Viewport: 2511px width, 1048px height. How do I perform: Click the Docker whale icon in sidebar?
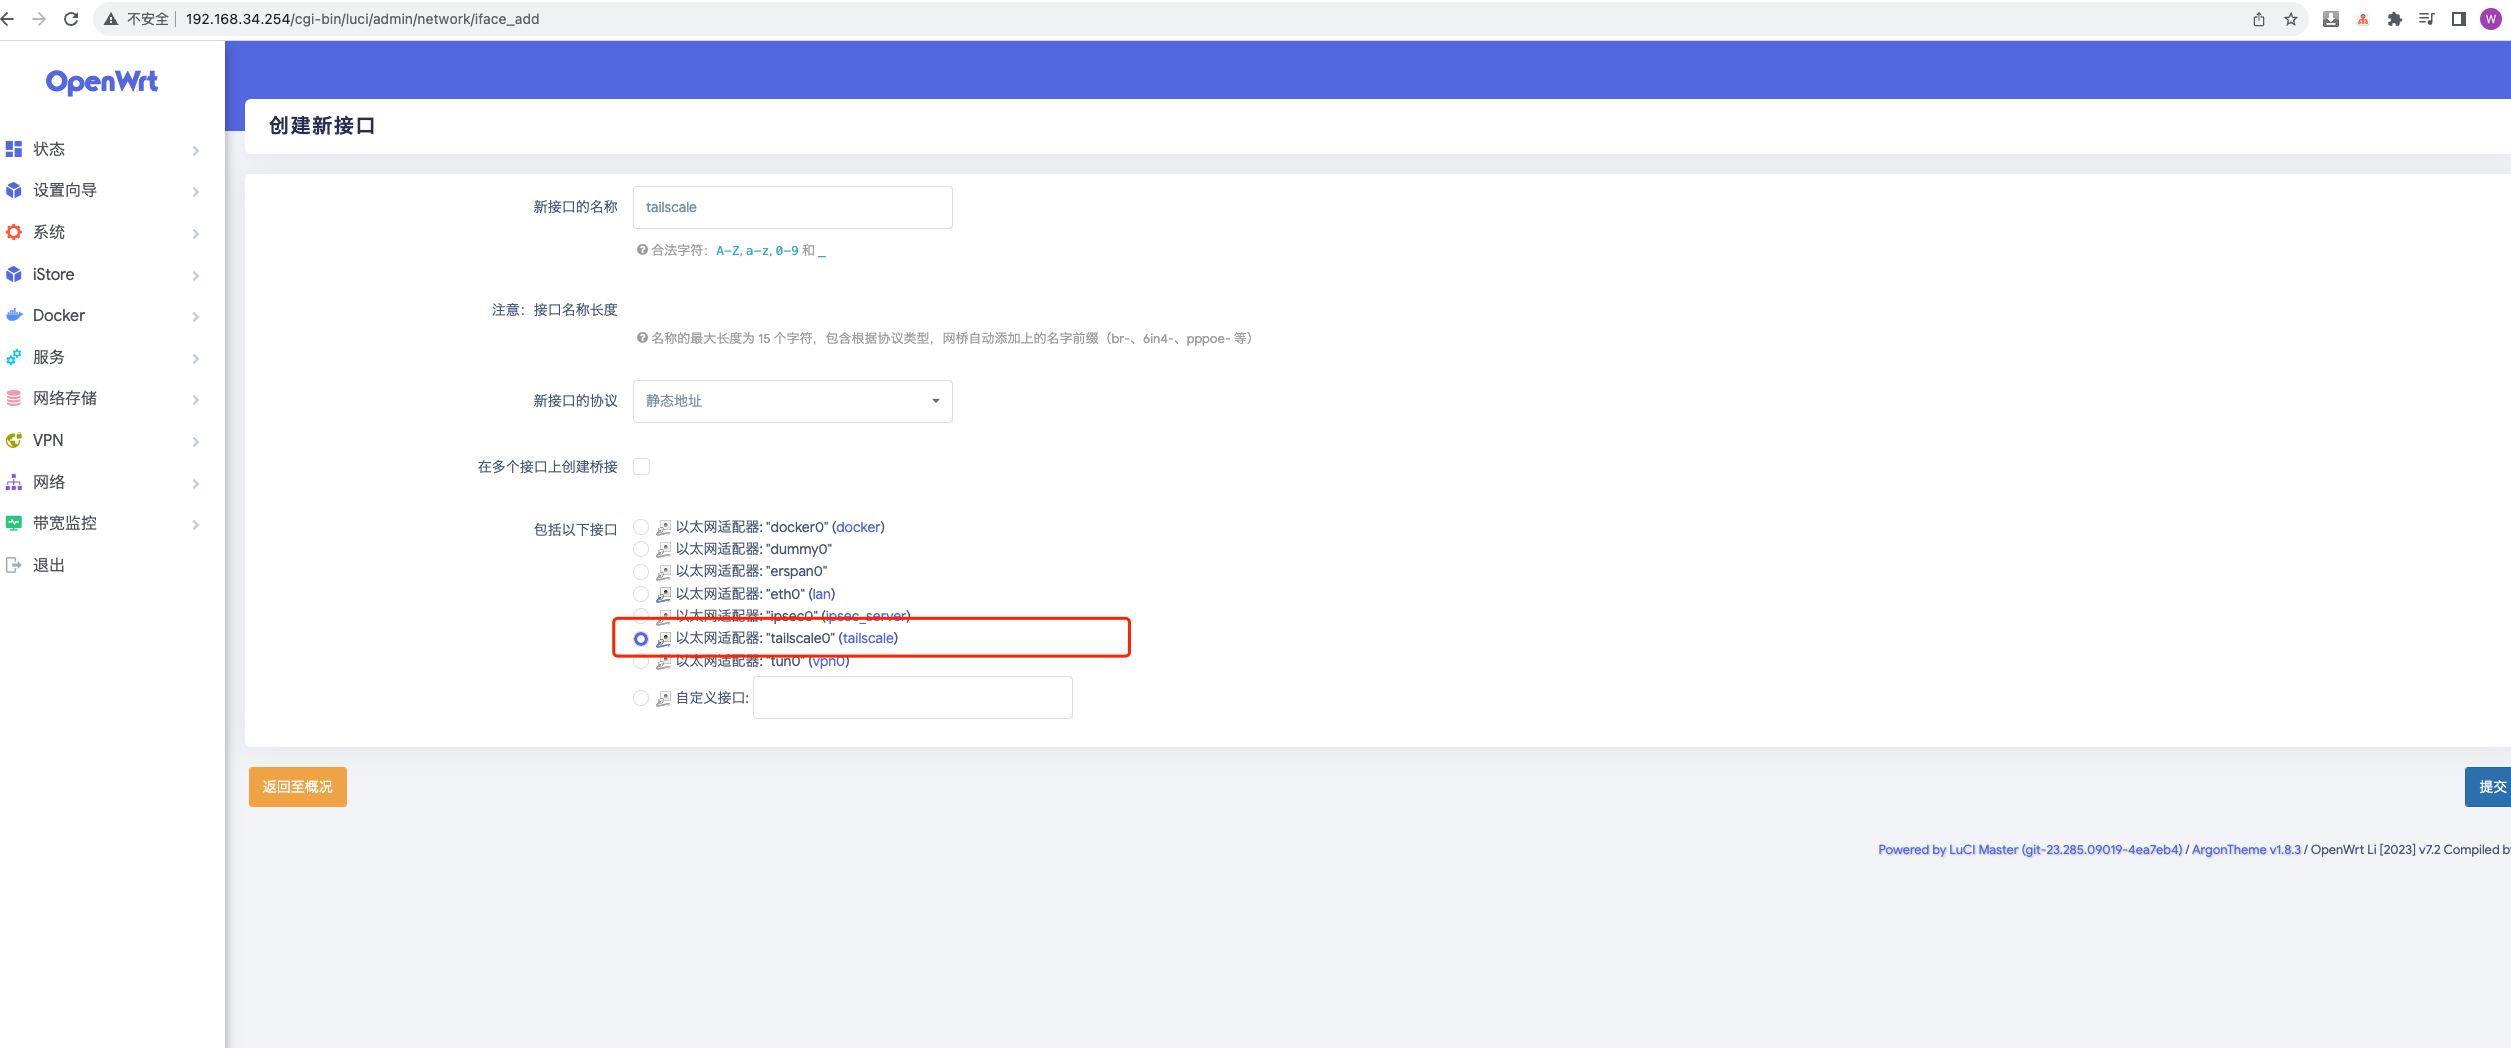(14, 315)
